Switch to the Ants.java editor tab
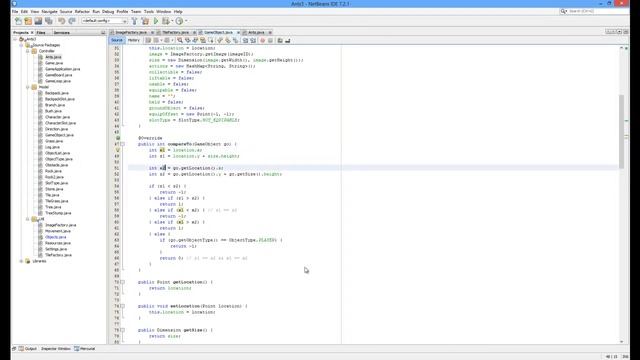The height and width of the screenshot is (360, 640). [256, 32]
